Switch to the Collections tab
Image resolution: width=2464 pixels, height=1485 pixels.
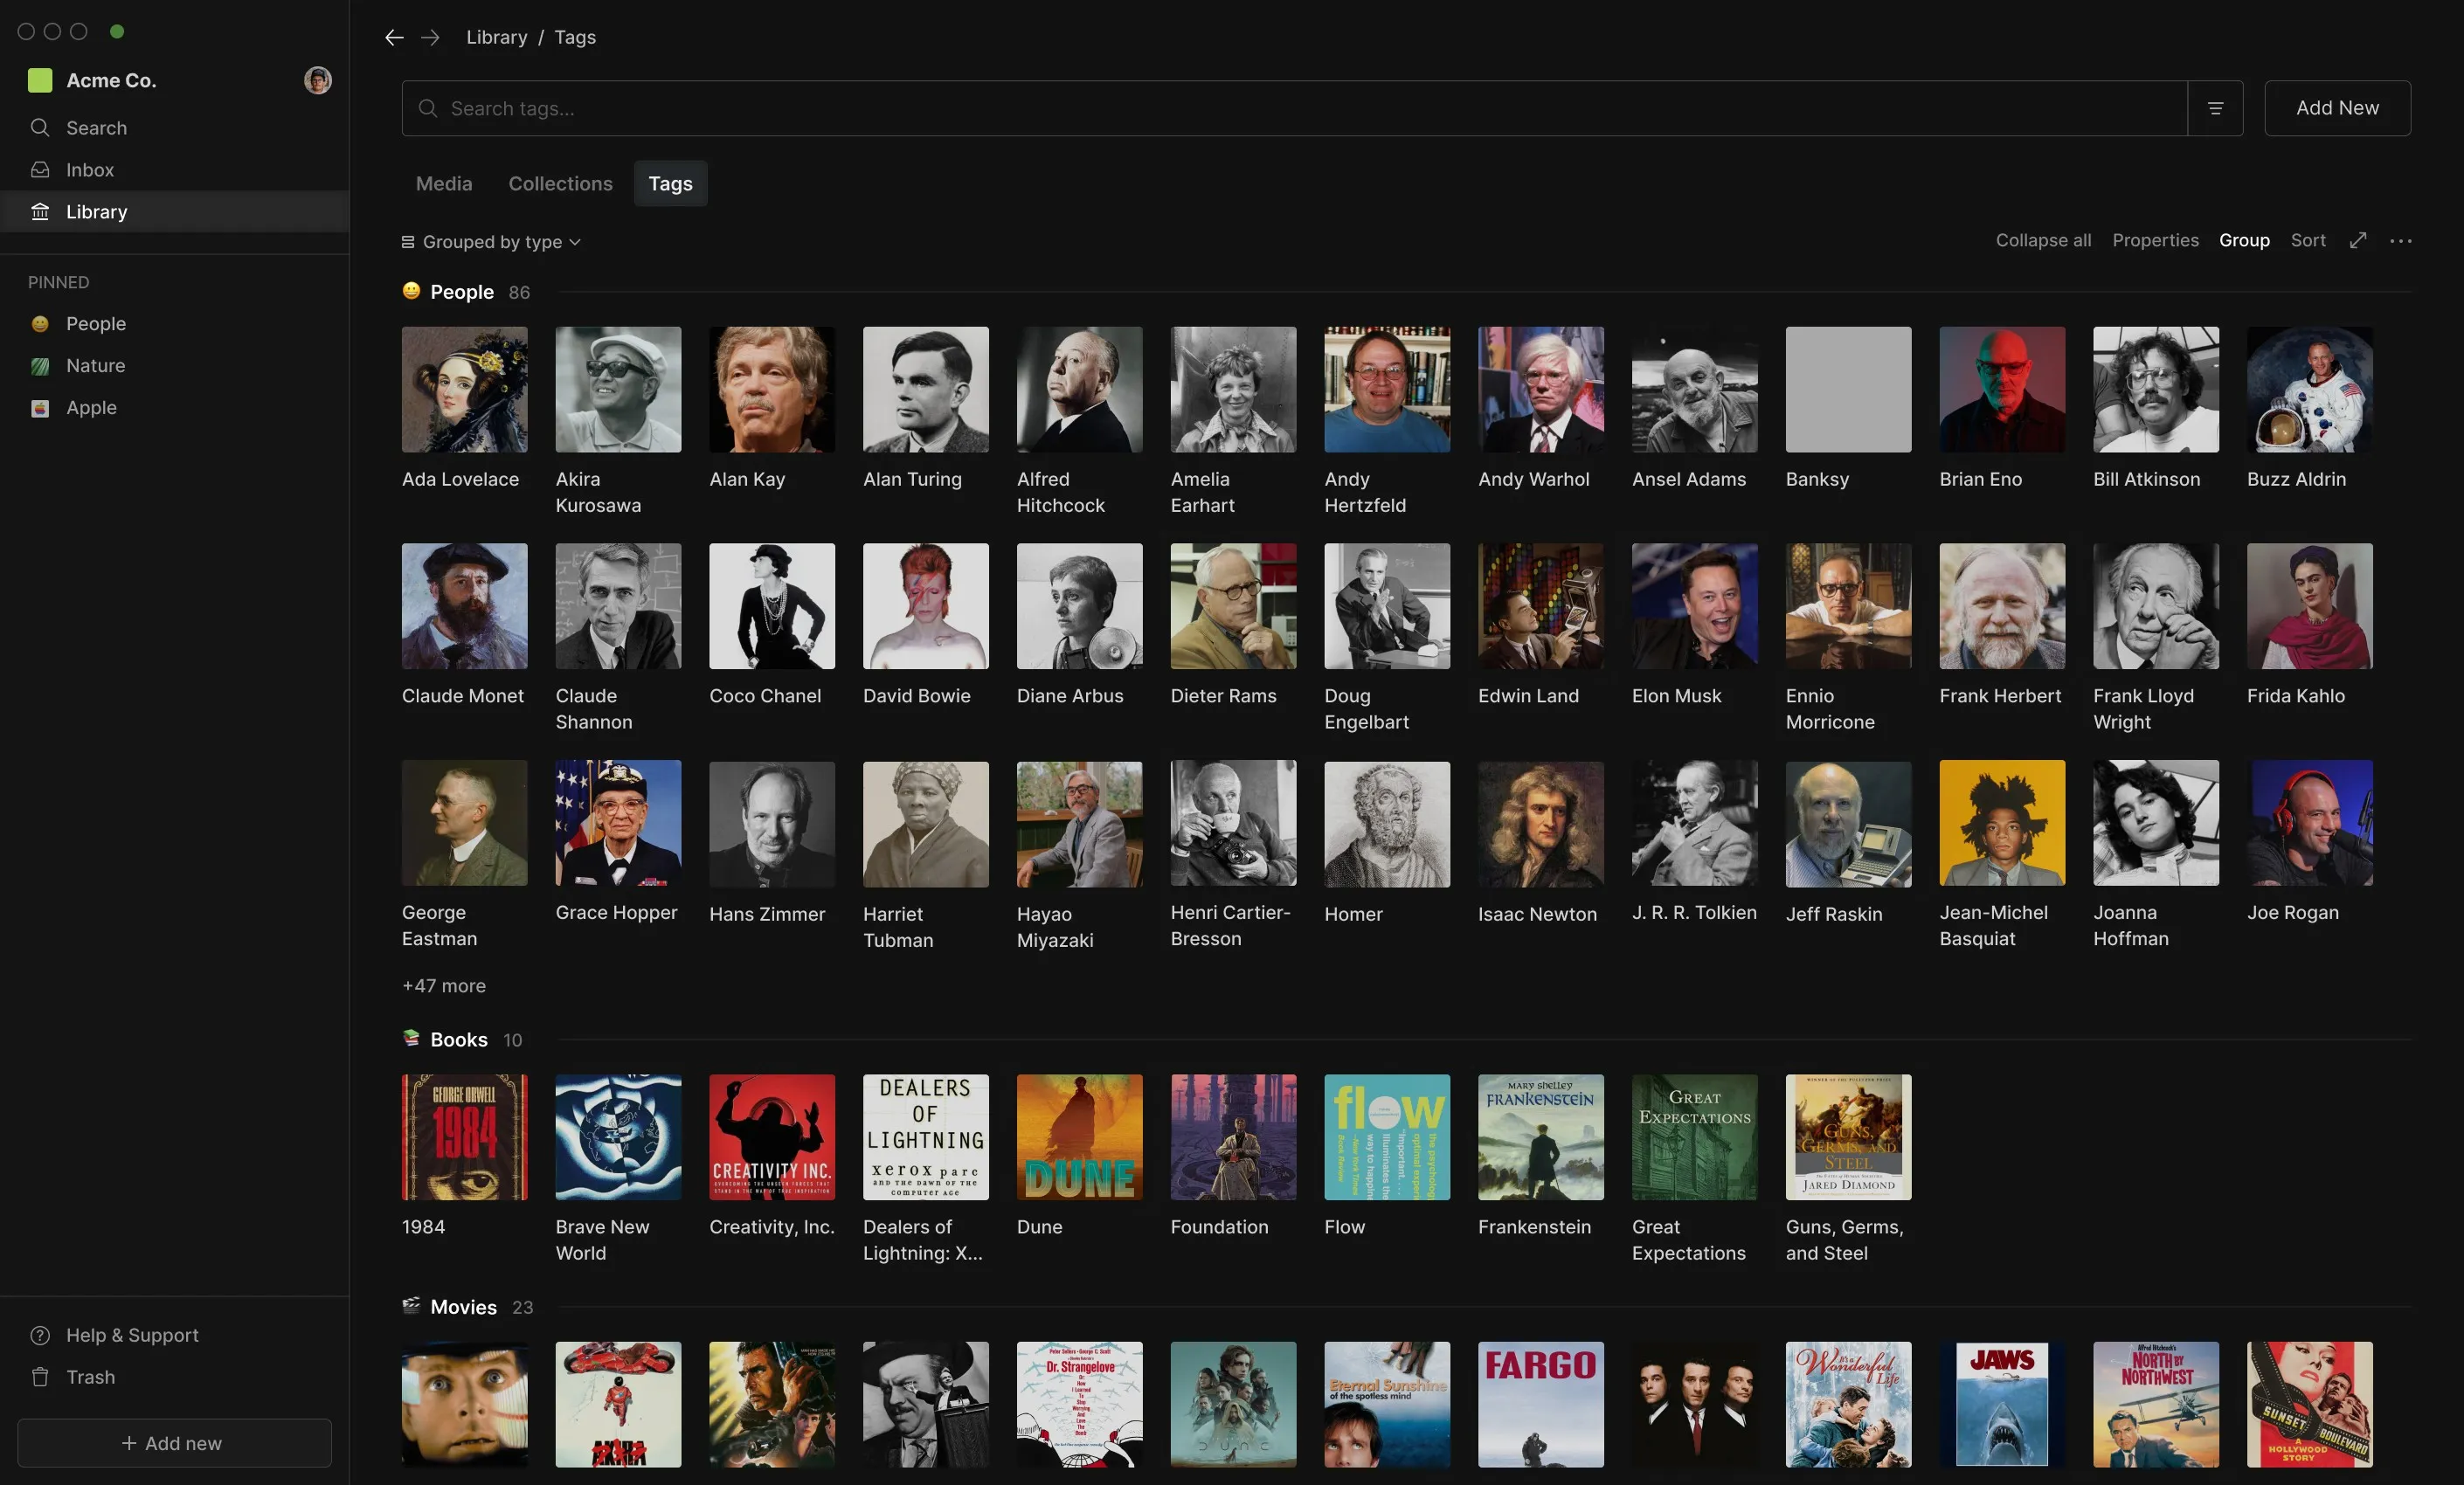[x=560, y=184]
